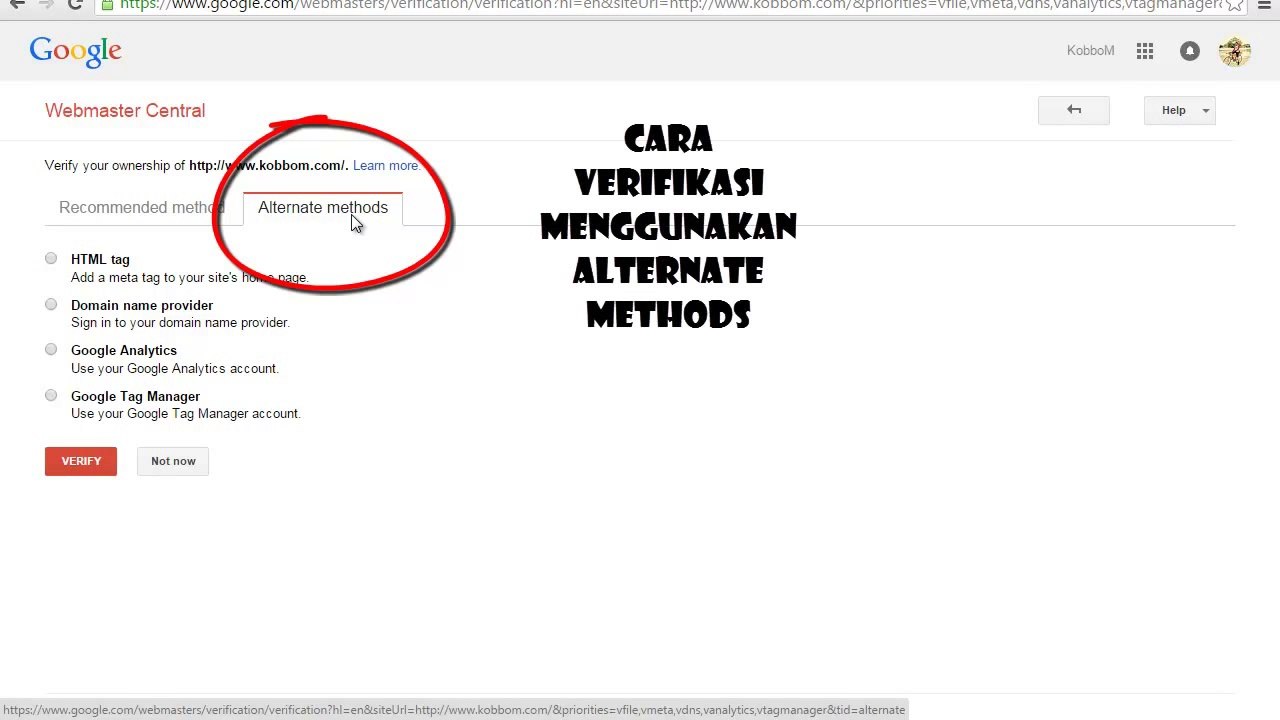This screenshot has height=720, width=1280.
Task: Select the HTML tag radio button
Action: click(x=51, y=259)
